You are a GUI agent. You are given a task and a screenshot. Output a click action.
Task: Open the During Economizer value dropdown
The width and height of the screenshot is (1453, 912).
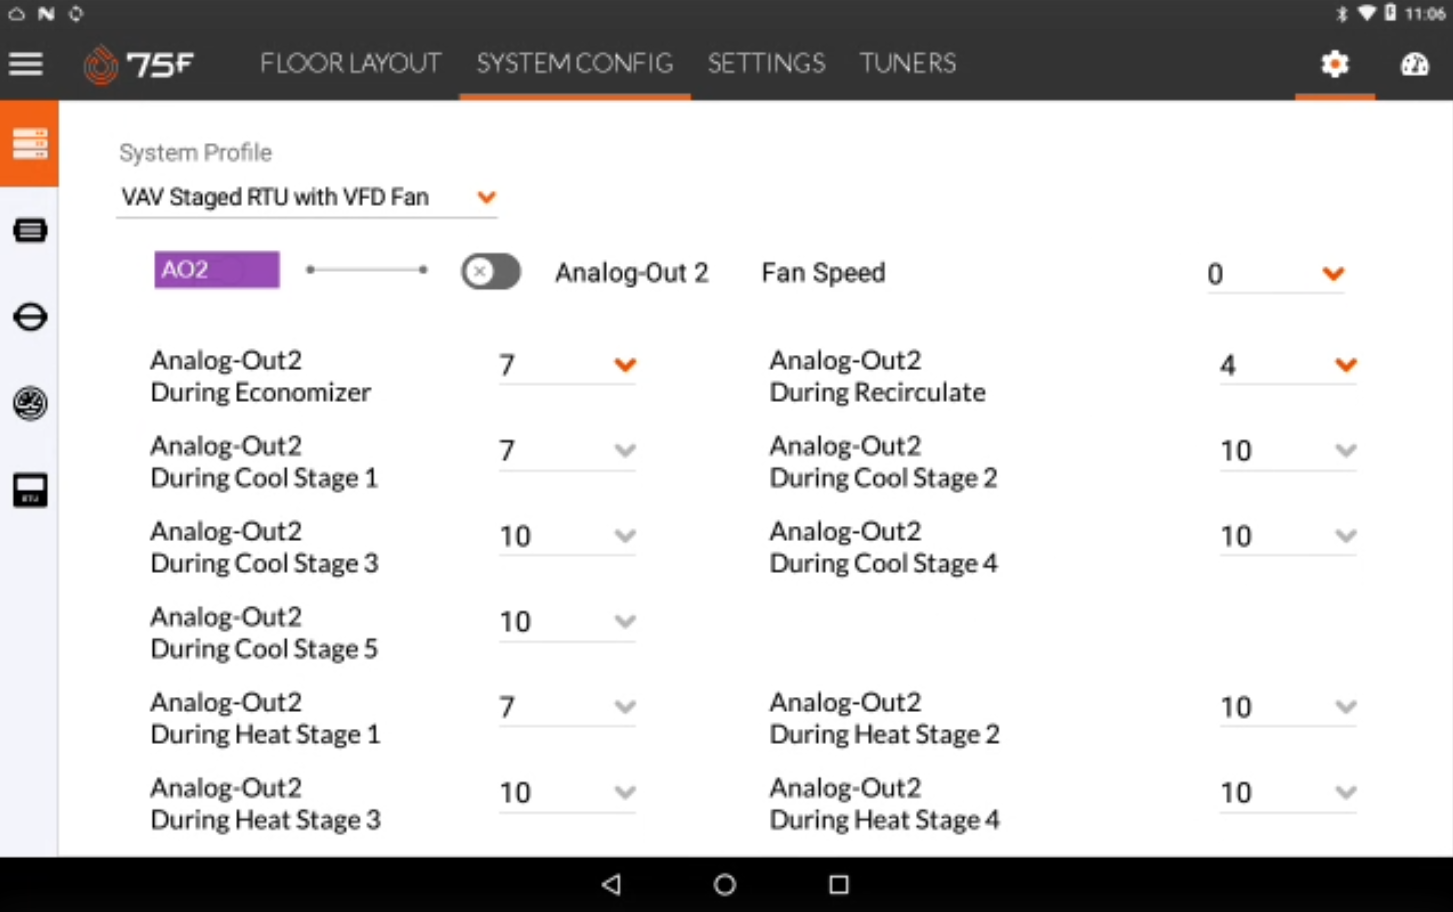click(x=567, y=366)
